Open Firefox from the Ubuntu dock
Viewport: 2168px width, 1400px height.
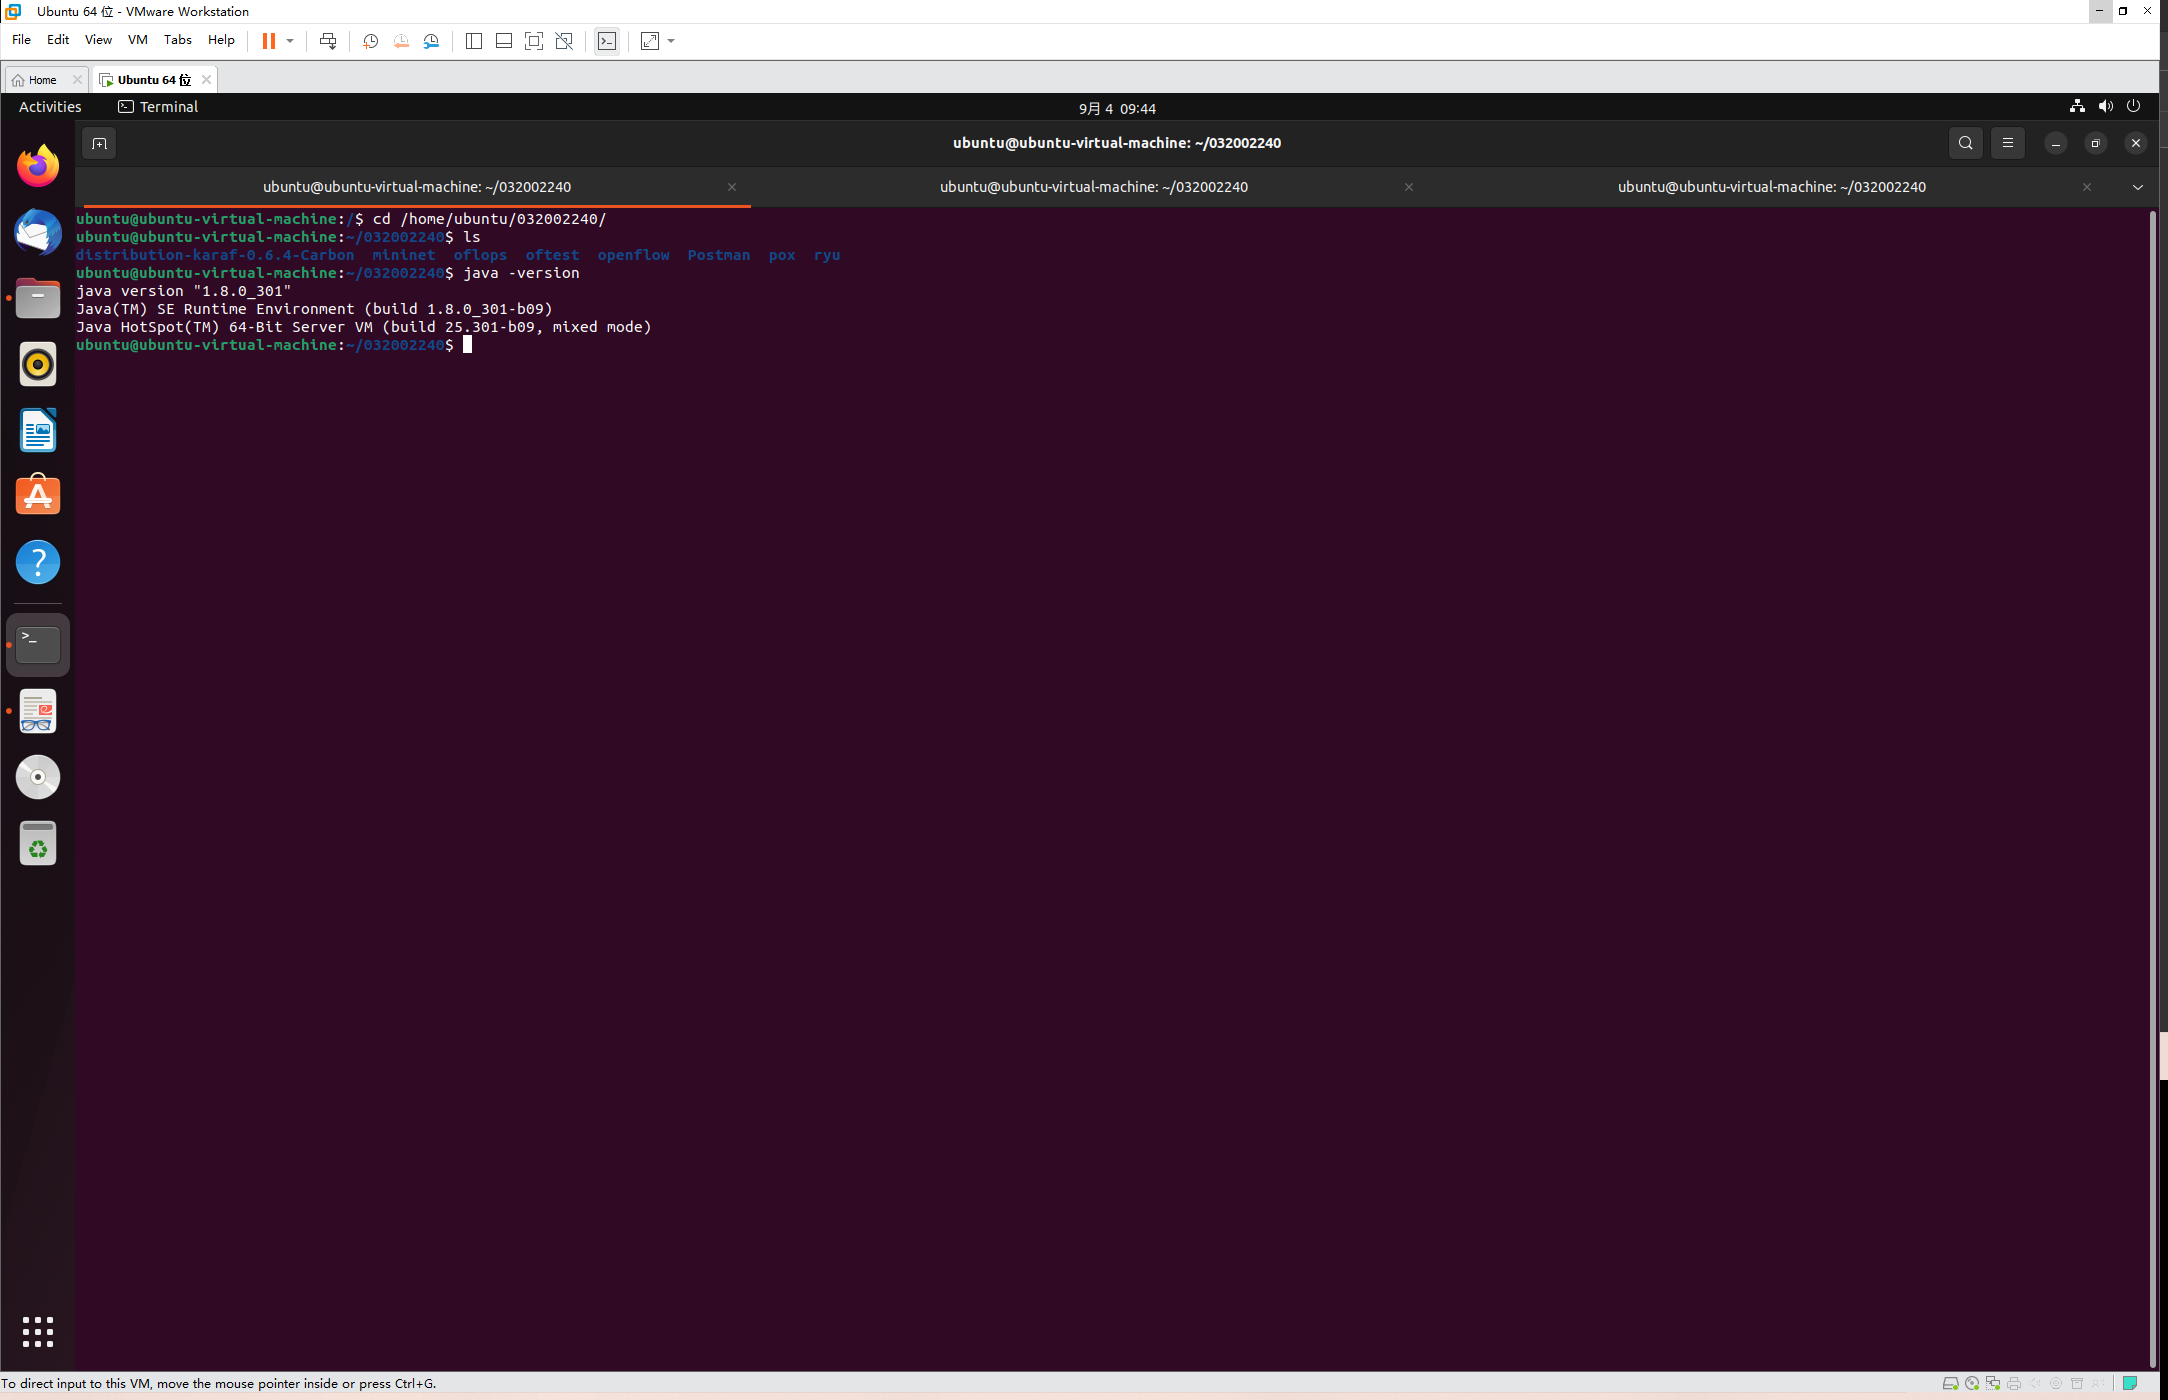point(38,166)
